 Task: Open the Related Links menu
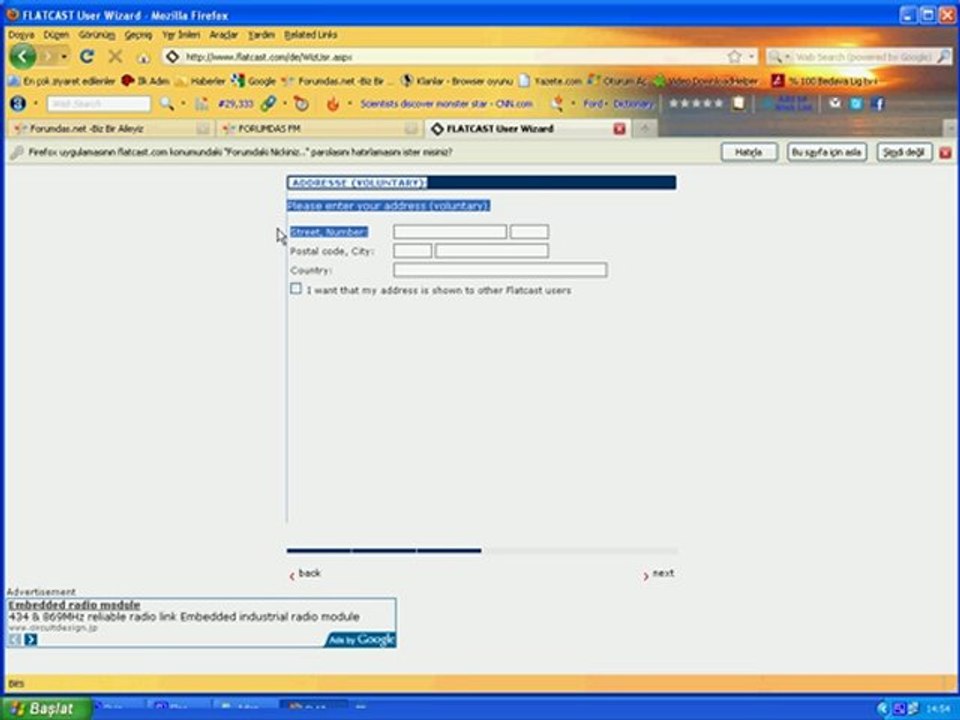pos(310,35)
